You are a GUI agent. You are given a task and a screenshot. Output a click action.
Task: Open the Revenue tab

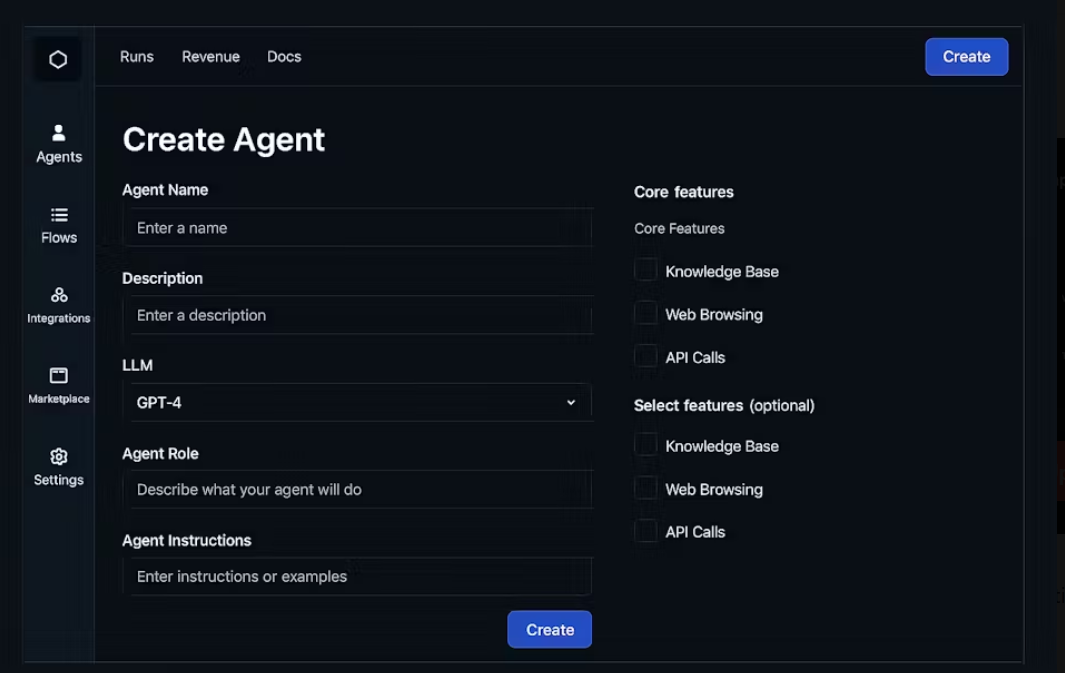[211, 56]
